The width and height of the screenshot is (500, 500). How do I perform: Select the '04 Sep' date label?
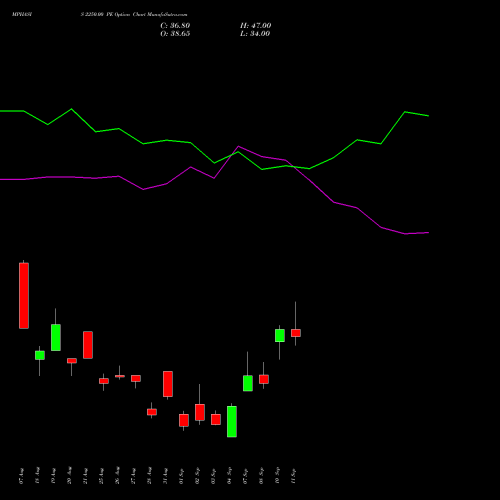[x=229, y=476]
